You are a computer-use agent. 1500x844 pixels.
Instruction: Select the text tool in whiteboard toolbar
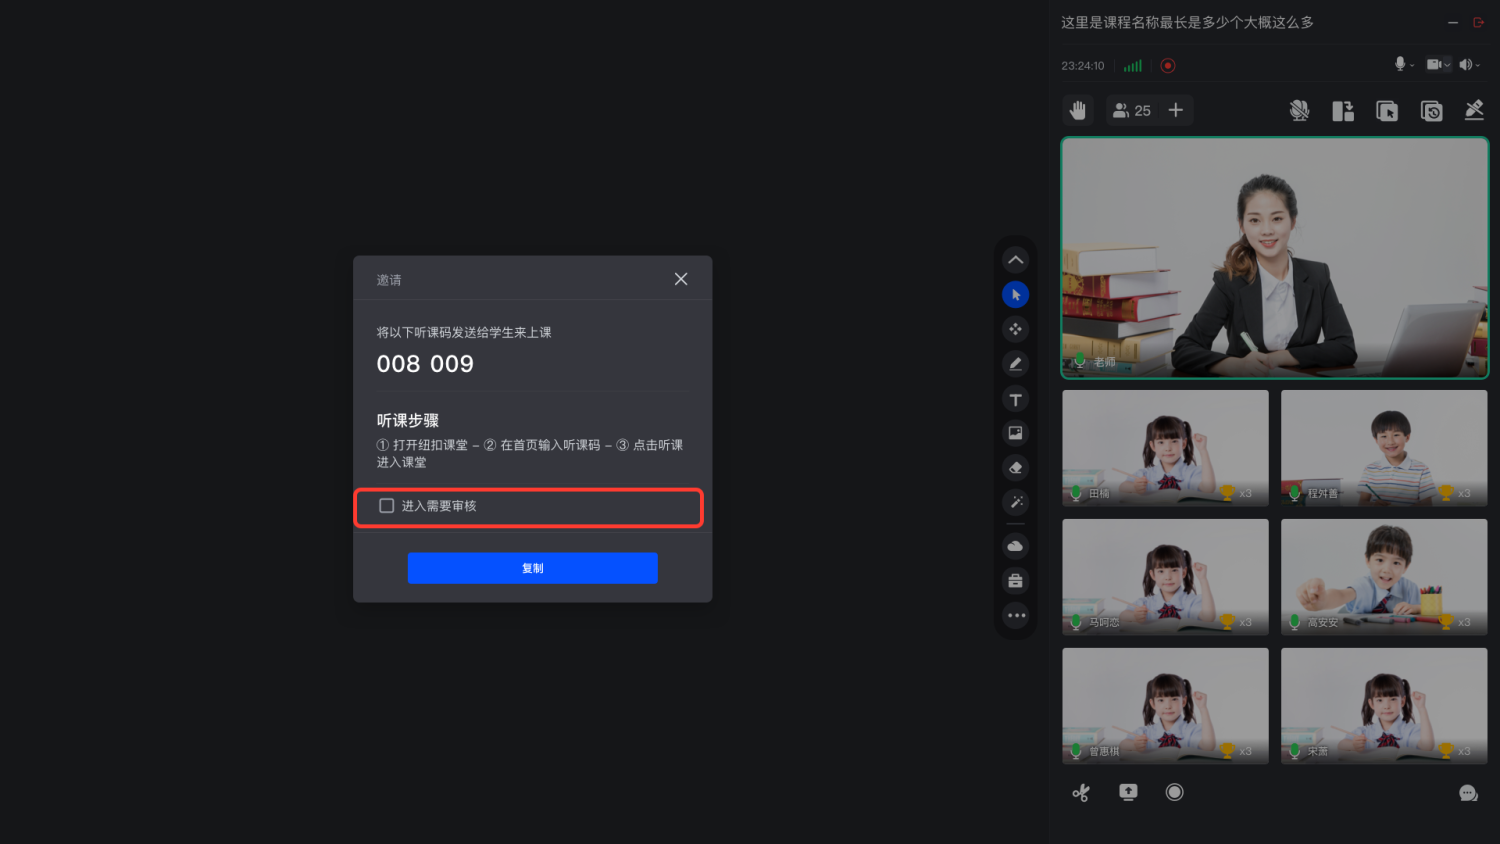pyautogui.click(x=1015, y=399)
